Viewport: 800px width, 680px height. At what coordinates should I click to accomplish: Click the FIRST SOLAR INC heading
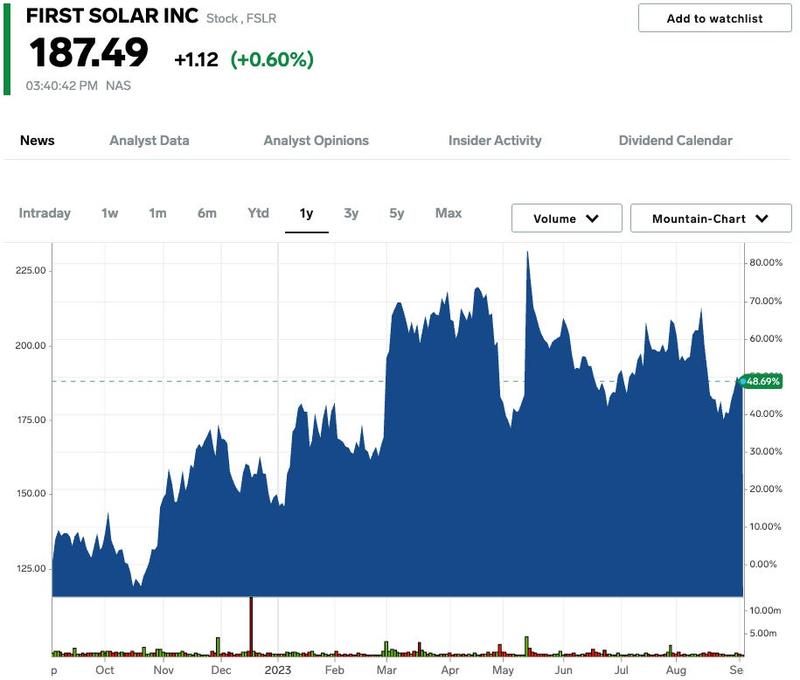tap(112, 16)
